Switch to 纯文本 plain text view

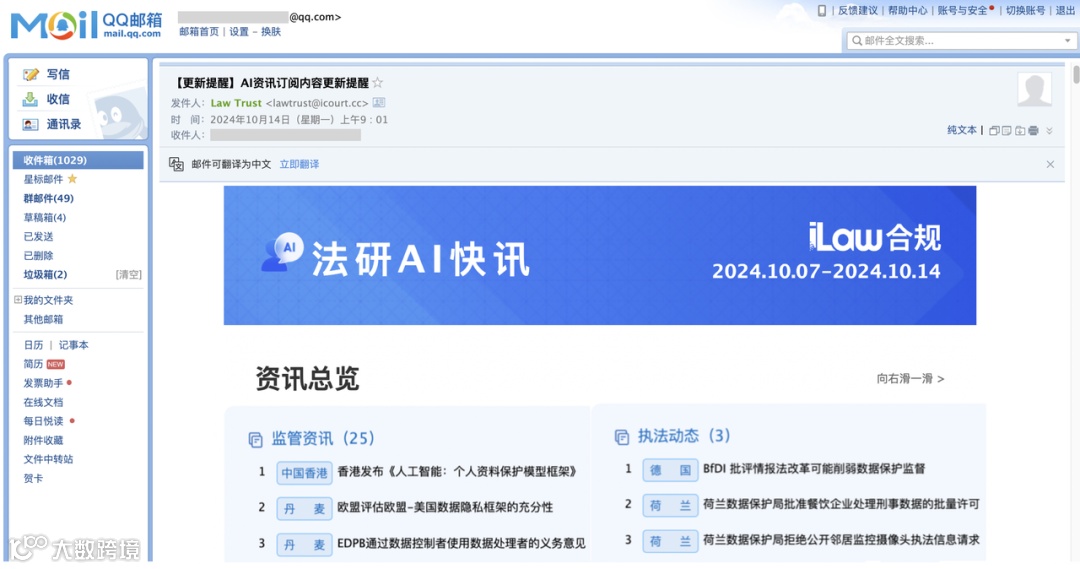962,130
